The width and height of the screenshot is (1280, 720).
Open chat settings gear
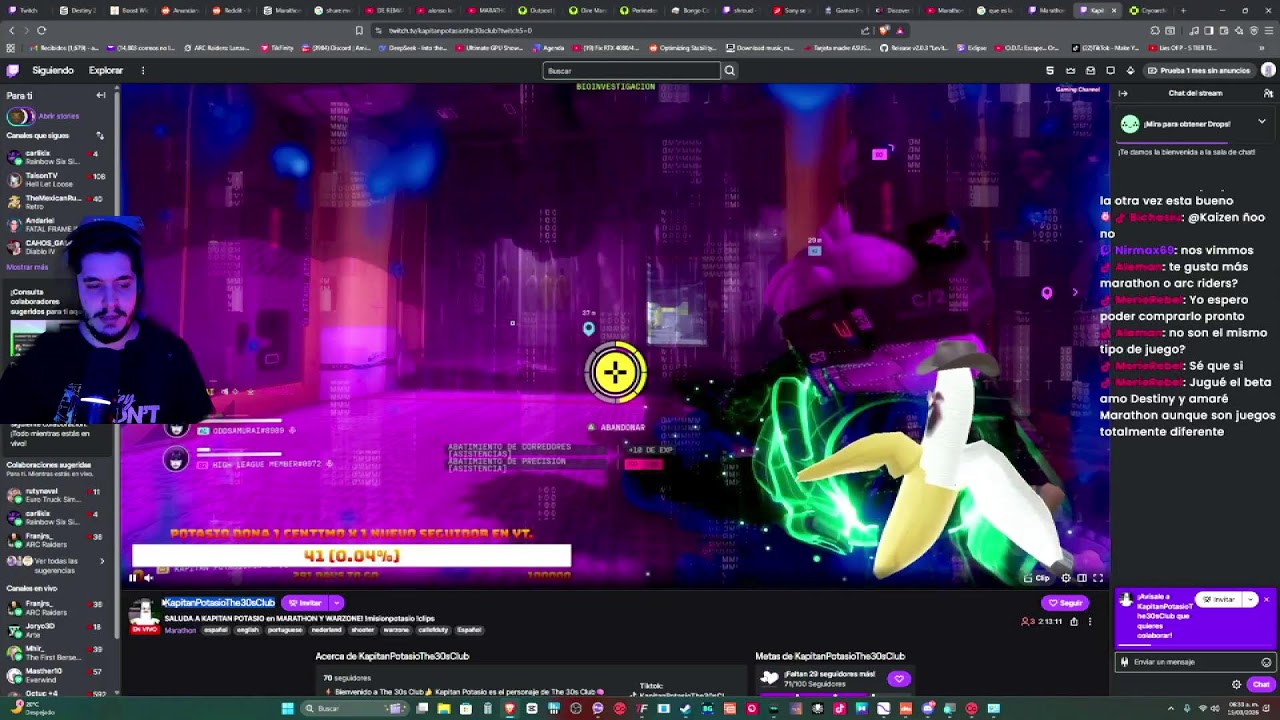[1236, 685]
